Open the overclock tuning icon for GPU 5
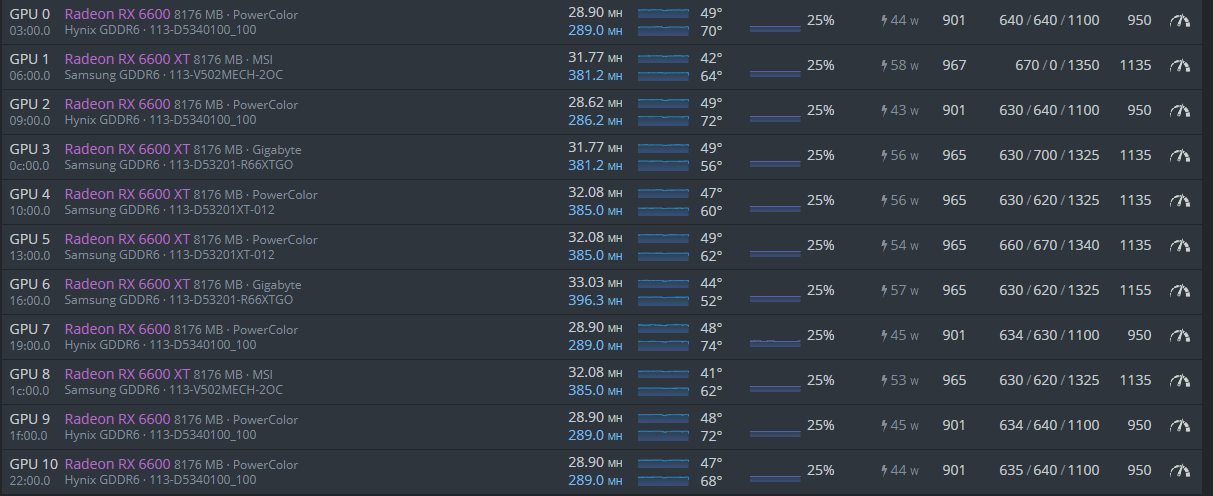The image size is (1213, 496). coord(1180,245)
